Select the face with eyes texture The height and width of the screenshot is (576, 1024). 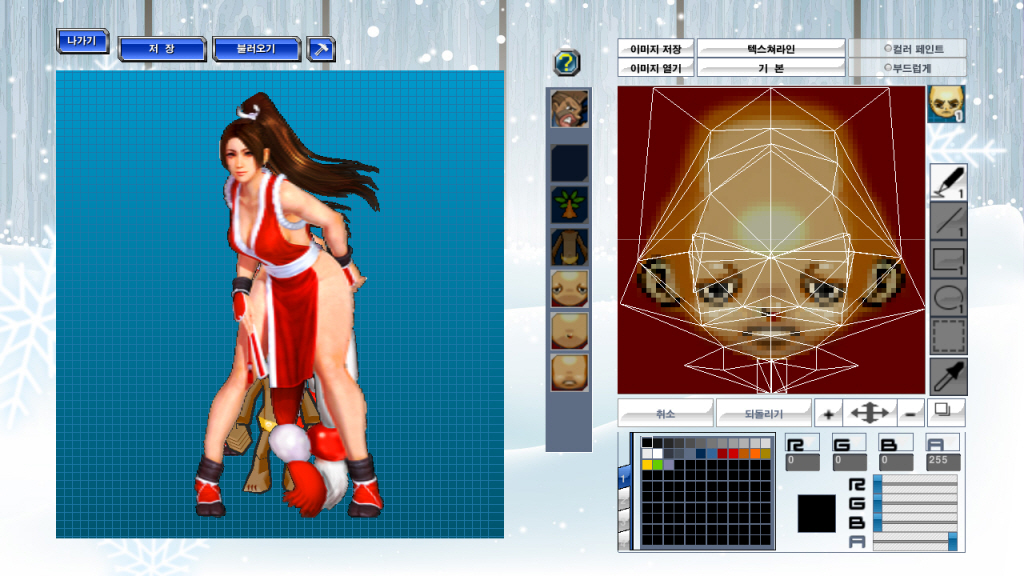click(x=569, y=289)
